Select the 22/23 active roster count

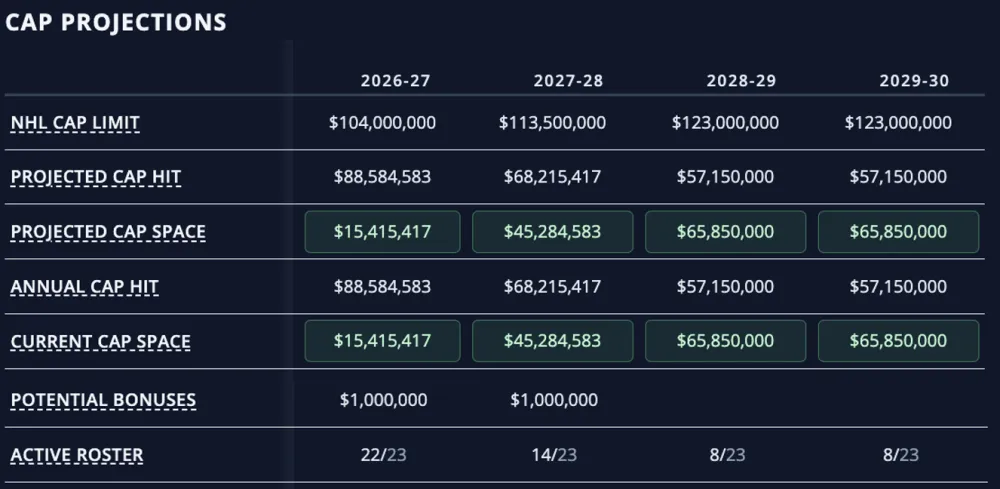tap(383, 455)
